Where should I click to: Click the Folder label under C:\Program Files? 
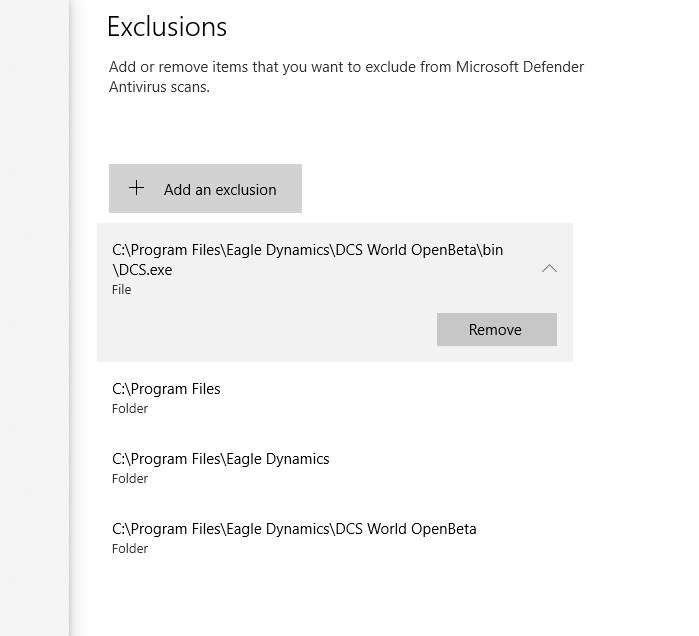(130, 409)
